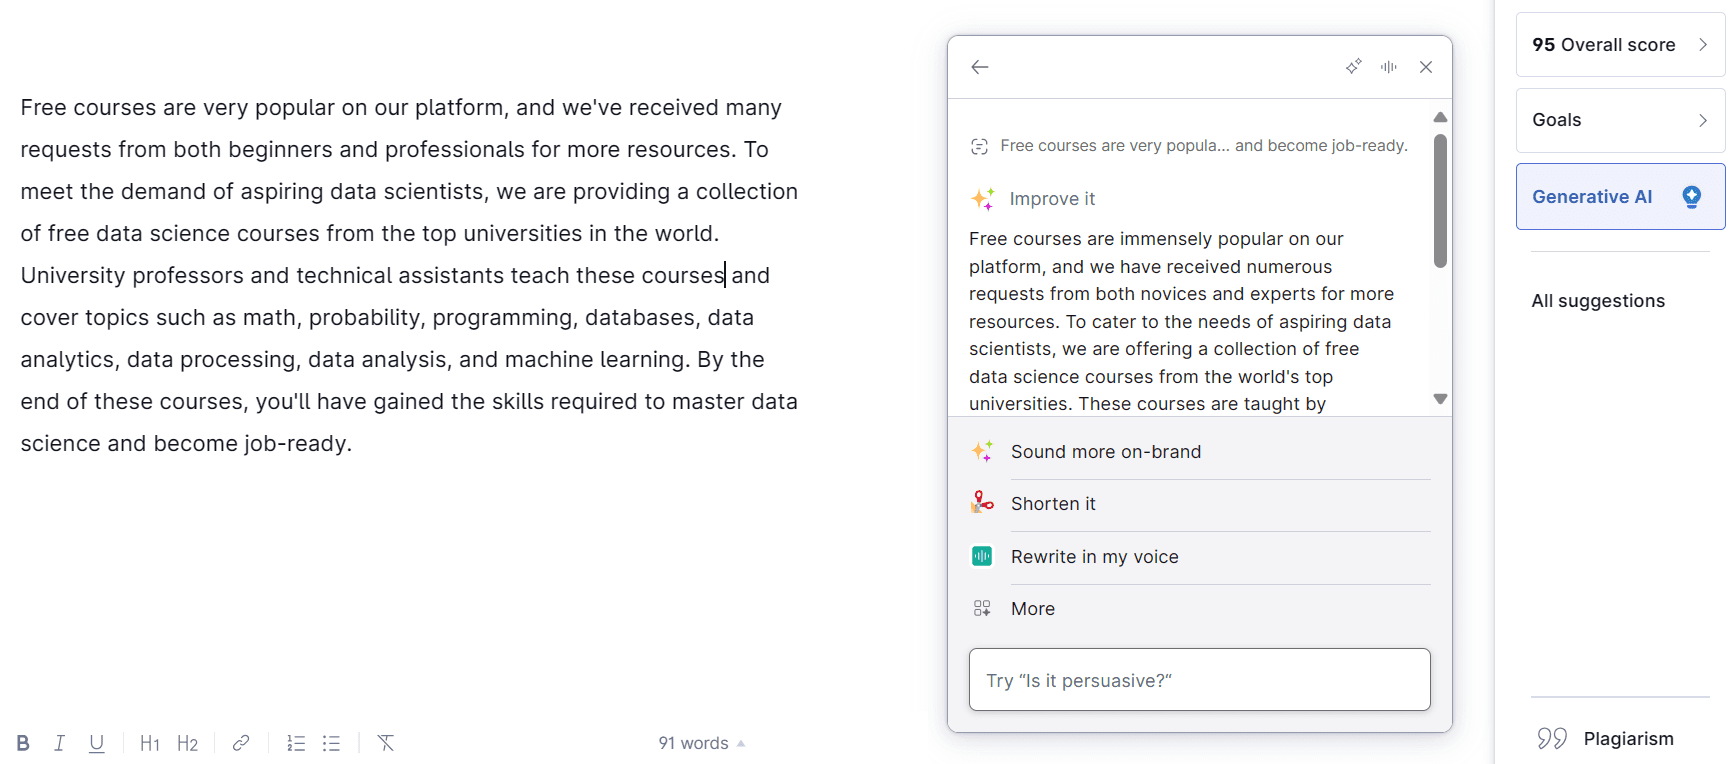Close the generative AI popup

1426,67
